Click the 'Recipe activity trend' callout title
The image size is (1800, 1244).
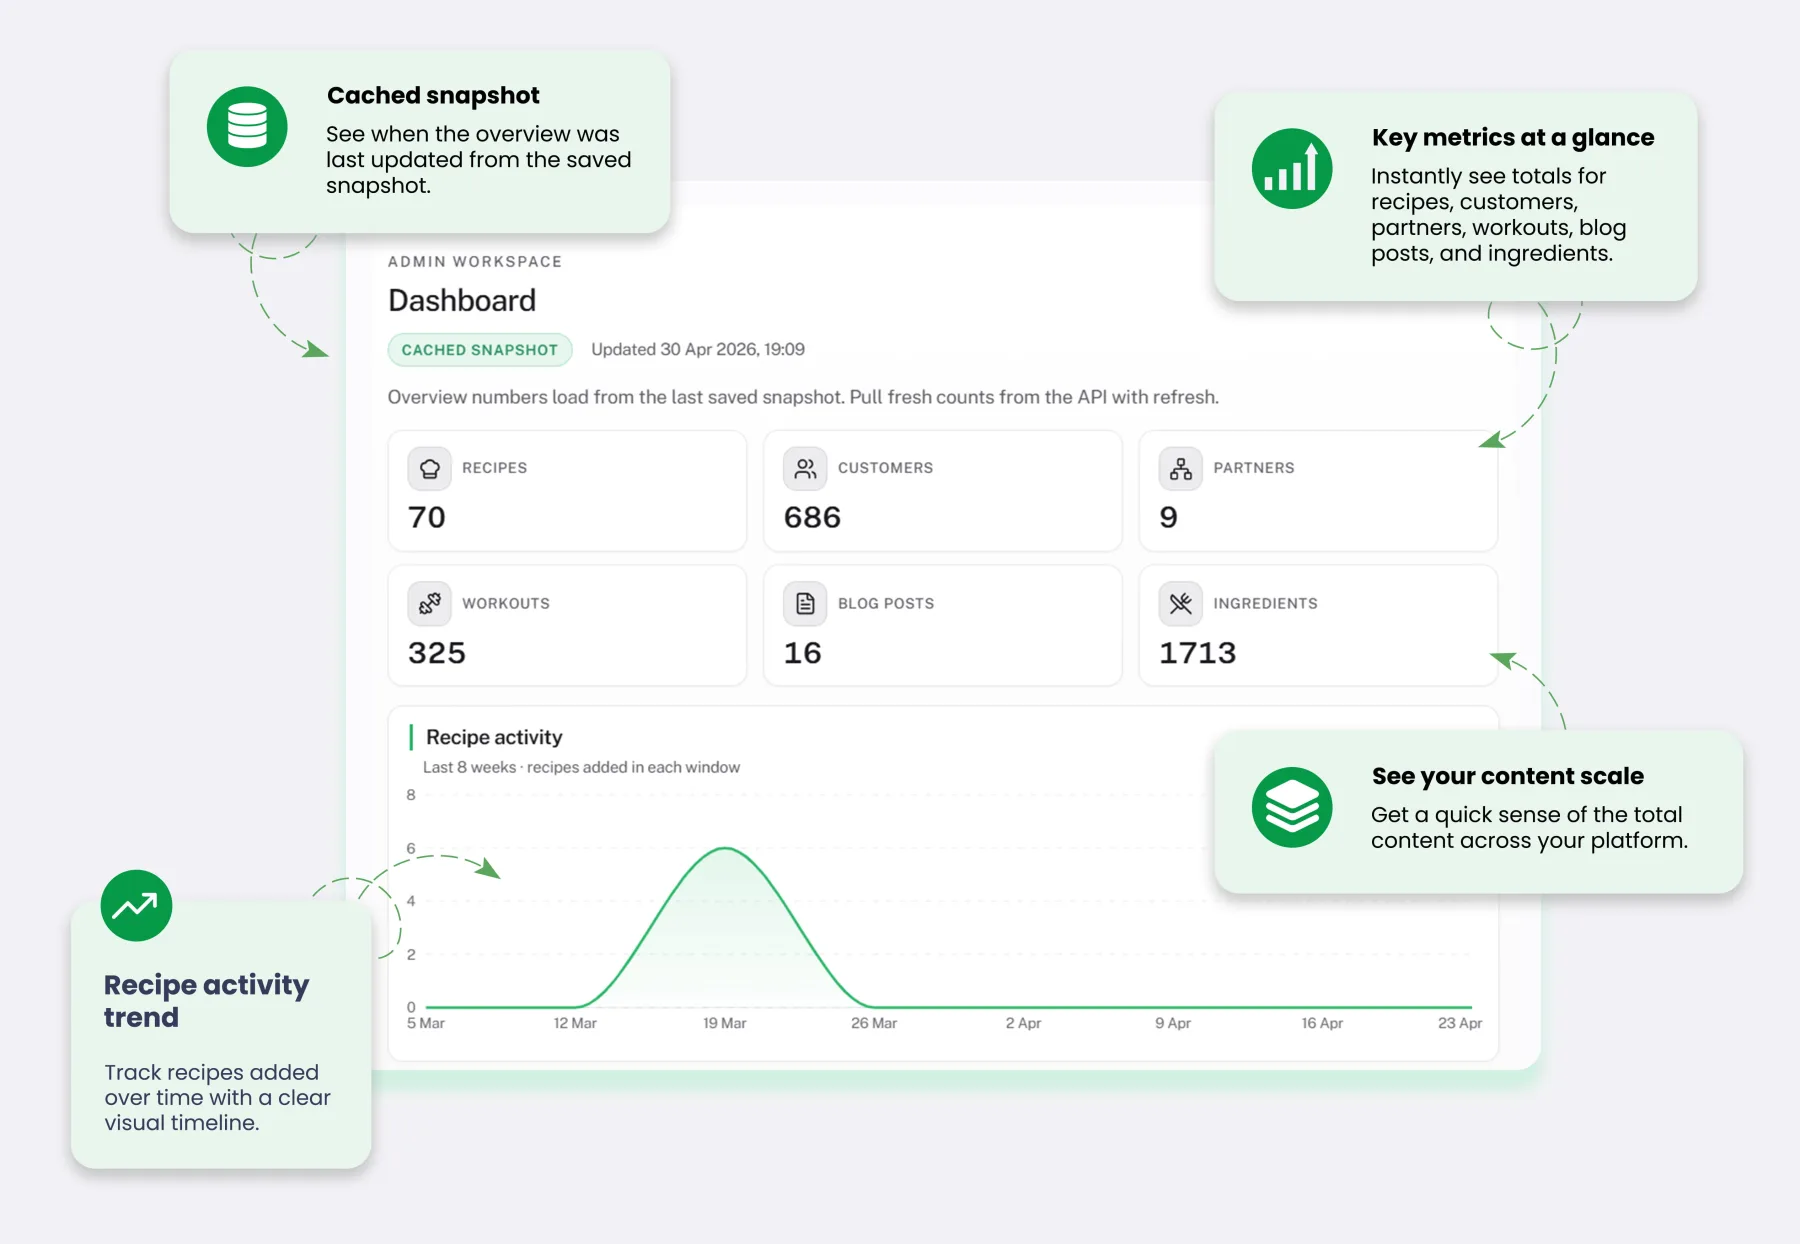[x=207, y=1001]
